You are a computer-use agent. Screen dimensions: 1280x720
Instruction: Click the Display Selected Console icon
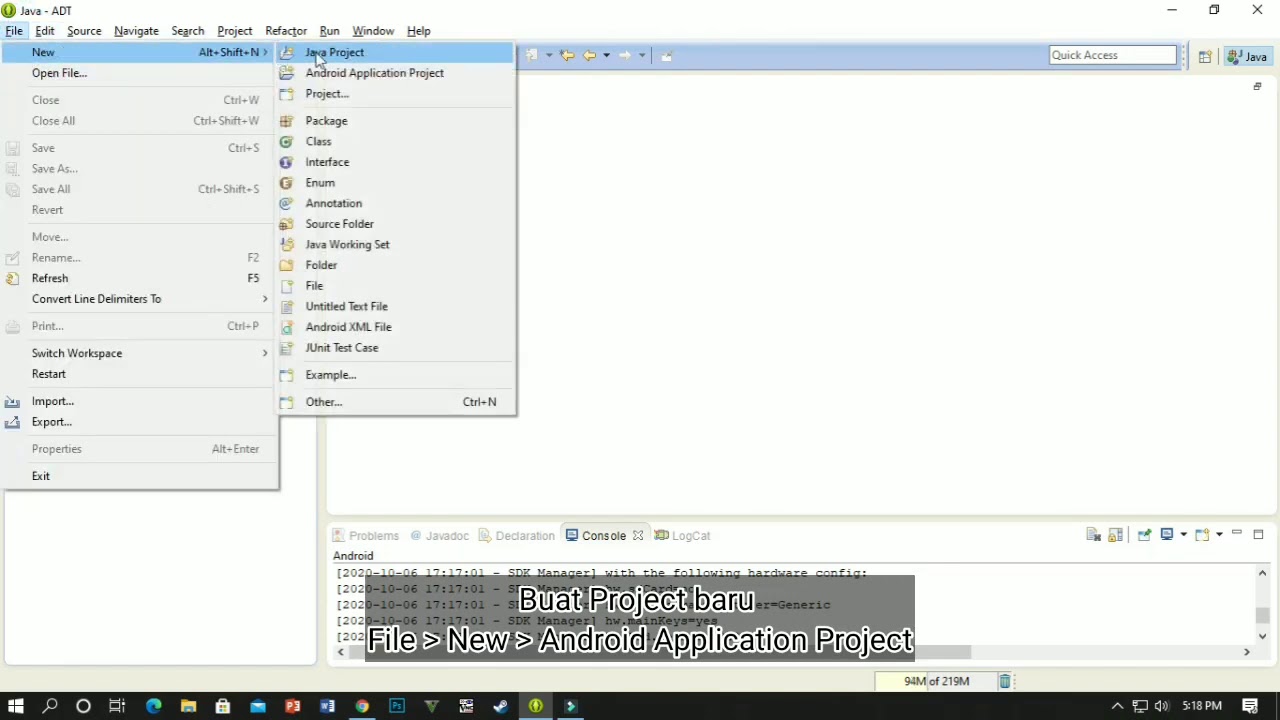point(1166,535)
